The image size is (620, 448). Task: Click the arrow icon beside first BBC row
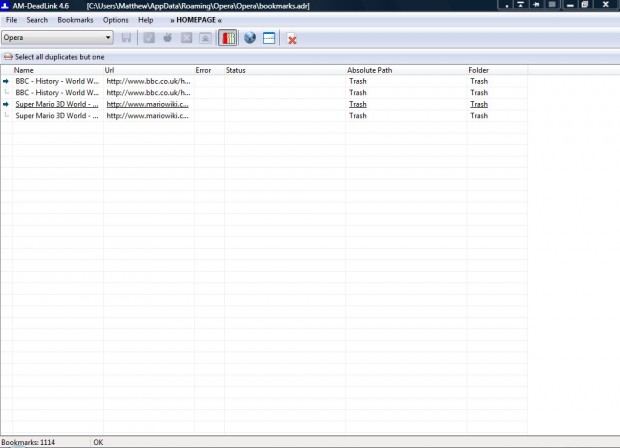coord(6,81)
